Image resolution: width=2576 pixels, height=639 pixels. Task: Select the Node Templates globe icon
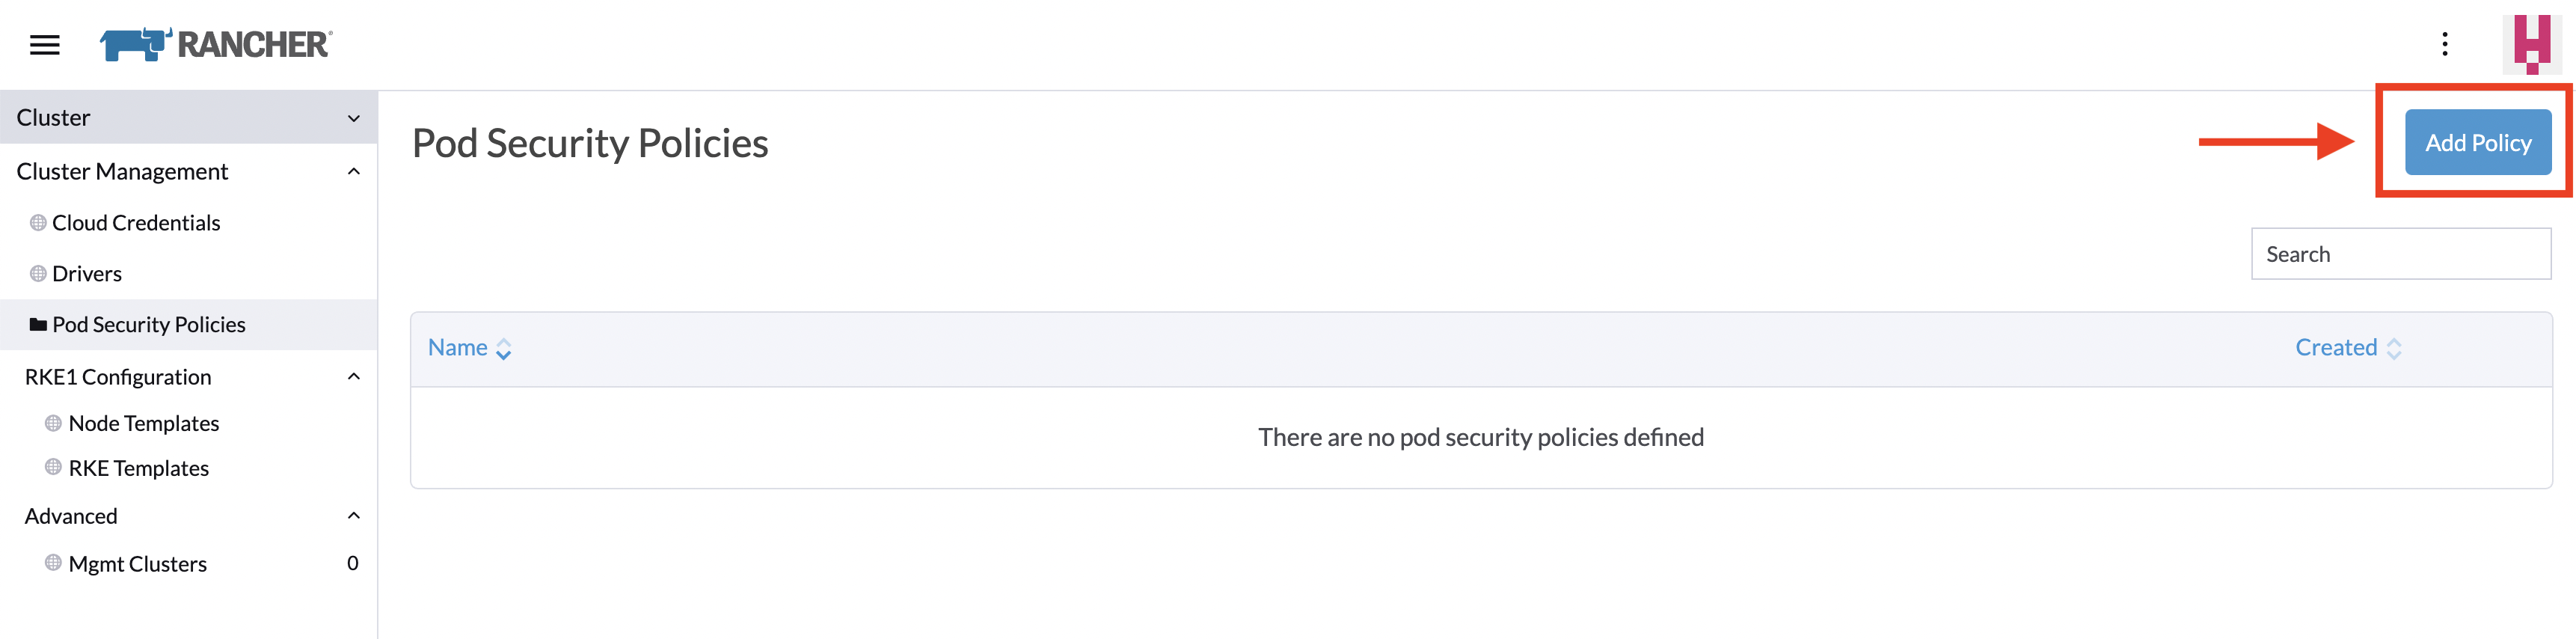pos(52,422)
